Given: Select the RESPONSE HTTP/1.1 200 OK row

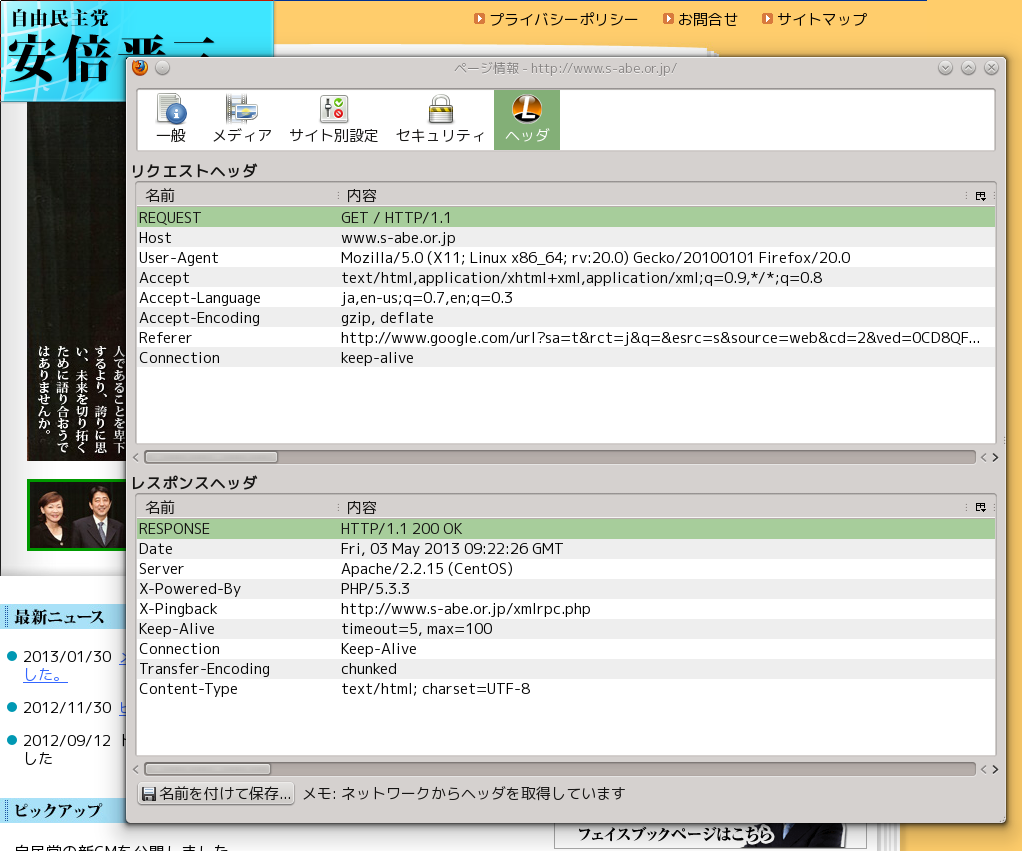Looking at the screenshot, I should point(566,528).
